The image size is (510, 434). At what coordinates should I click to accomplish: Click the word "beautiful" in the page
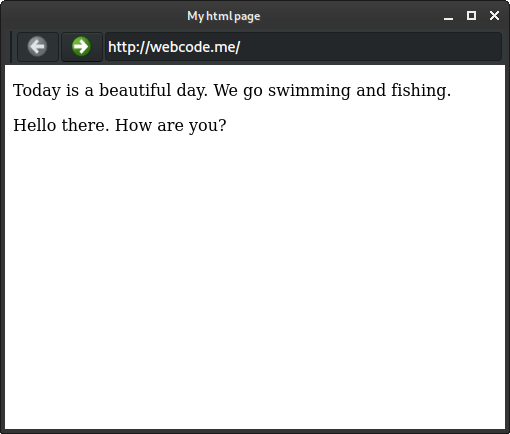point(135,90)
